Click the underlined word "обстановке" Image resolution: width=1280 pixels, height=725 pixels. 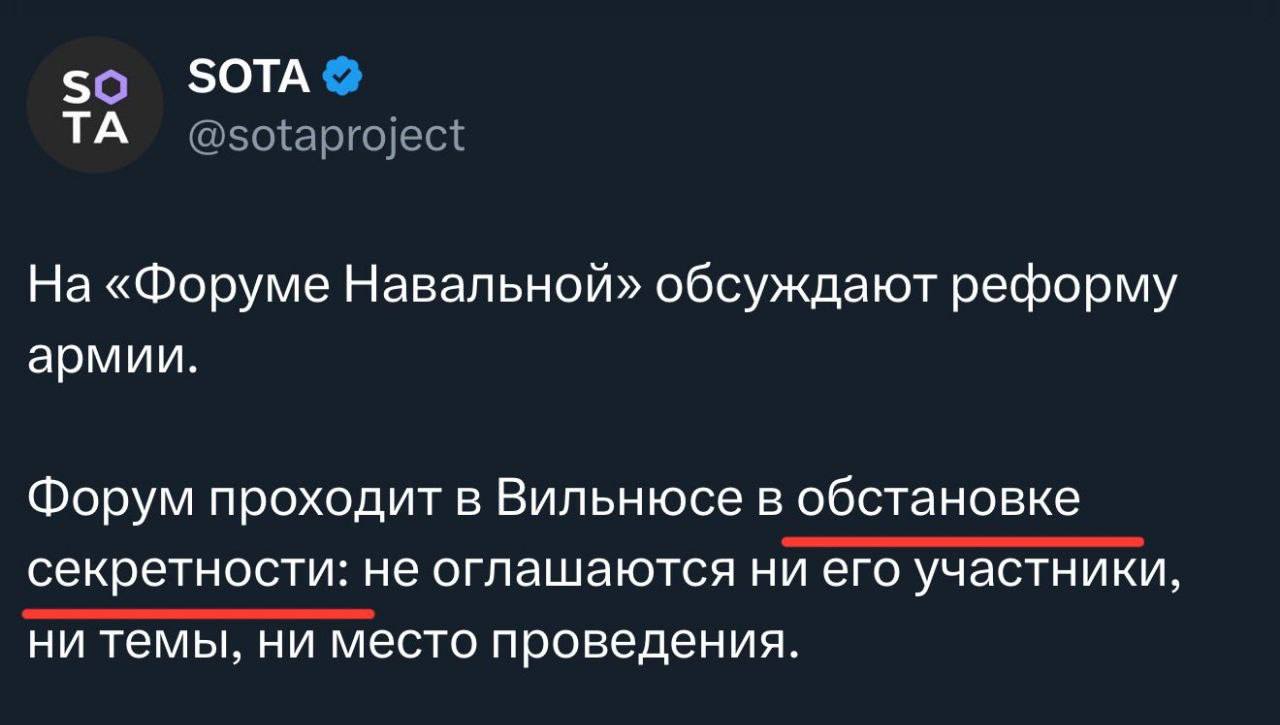tap(935, 498)
